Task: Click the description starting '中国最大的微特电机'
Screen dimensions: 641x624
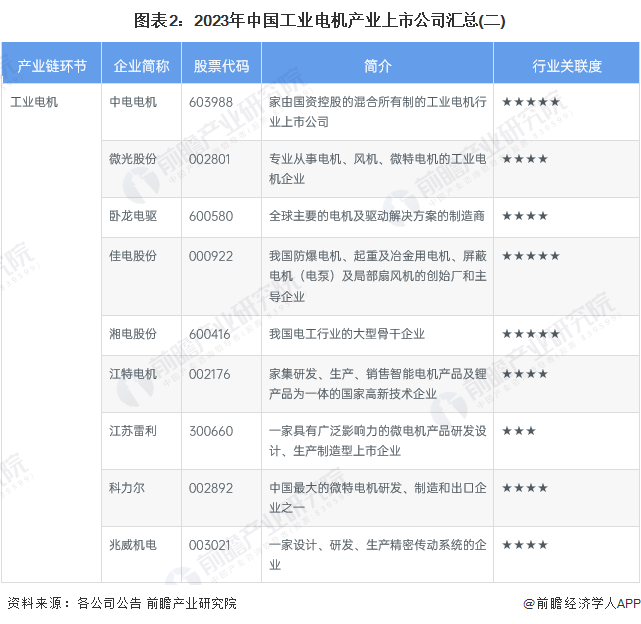Action: (x=377, y=497)
